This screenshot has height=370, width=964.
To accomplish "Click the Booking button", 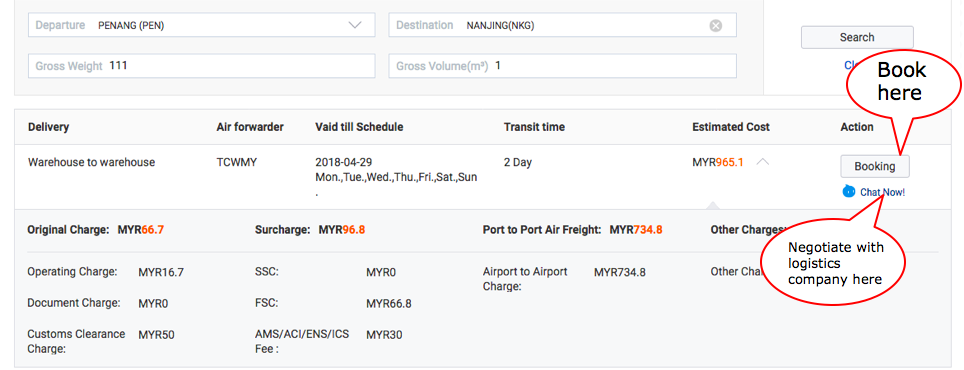I will [875, 166].
